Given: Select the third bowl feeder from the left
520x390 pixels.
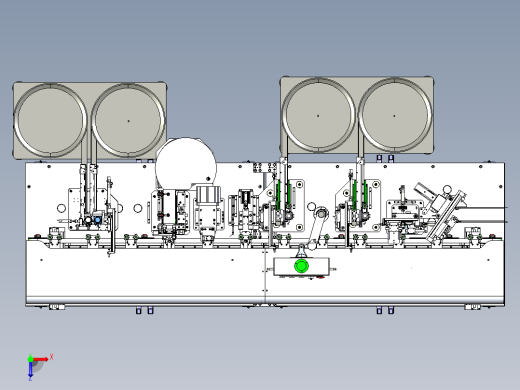Looking at the screenshot, I should [318, 115].
